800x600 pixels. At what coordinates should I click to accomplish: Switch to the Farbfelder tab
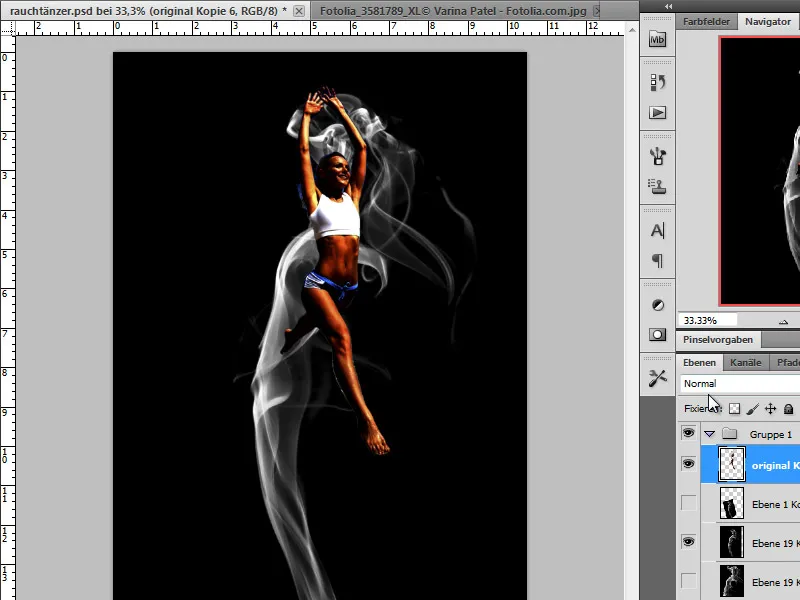pos(706,22)
